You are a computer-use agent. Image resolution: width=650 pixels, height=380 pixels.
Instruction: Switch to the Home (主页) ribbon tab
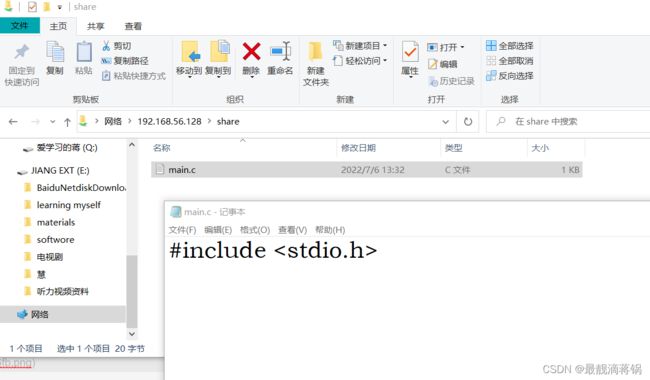(58, 26)
